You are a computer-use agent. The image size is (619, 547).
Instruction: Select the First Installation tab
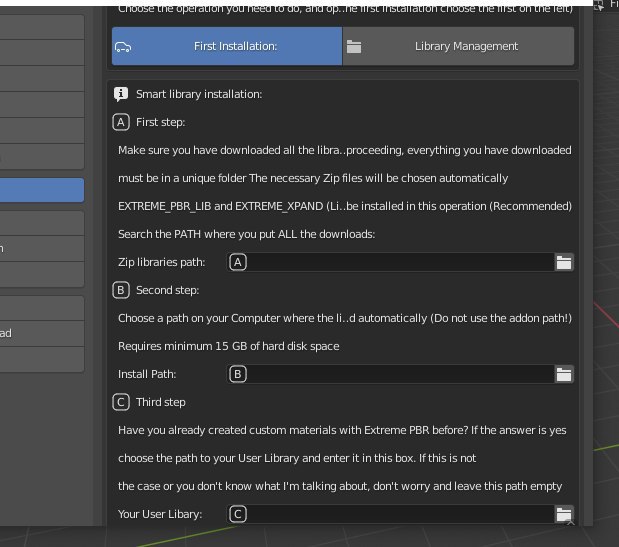tap(227, 46)
